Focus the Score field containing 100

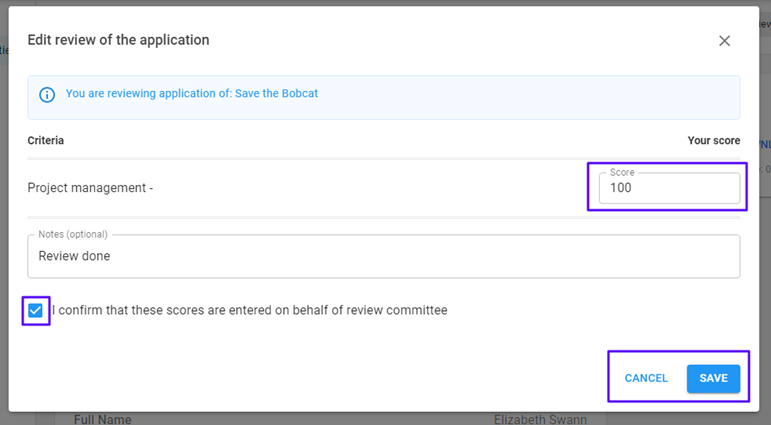pos(669,187)
